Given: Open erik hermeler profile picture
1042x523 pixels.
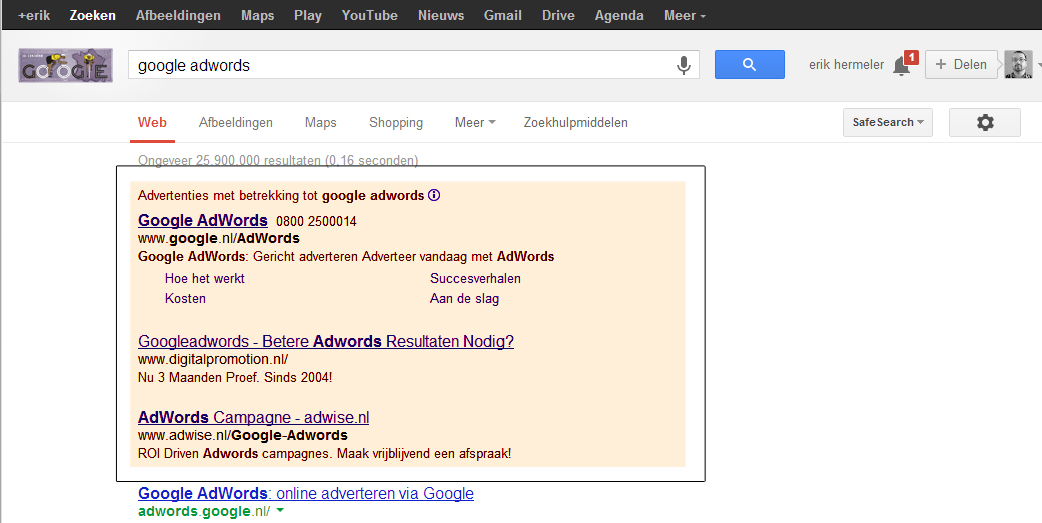Looking at the screenshot, I should pos(1018,65).
